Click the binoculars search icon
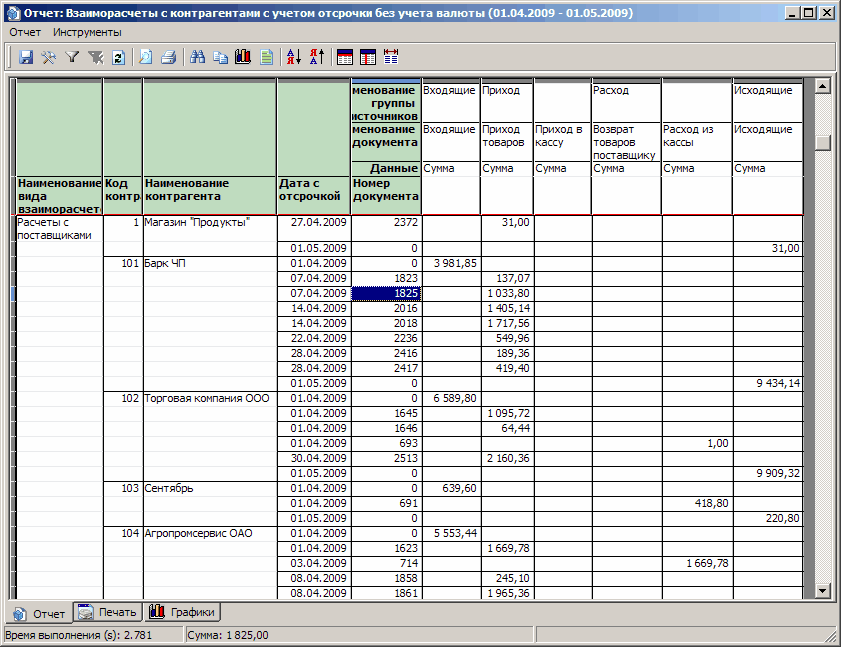The image size is (841, 647). pyautogui.click(x=197, y=57)
